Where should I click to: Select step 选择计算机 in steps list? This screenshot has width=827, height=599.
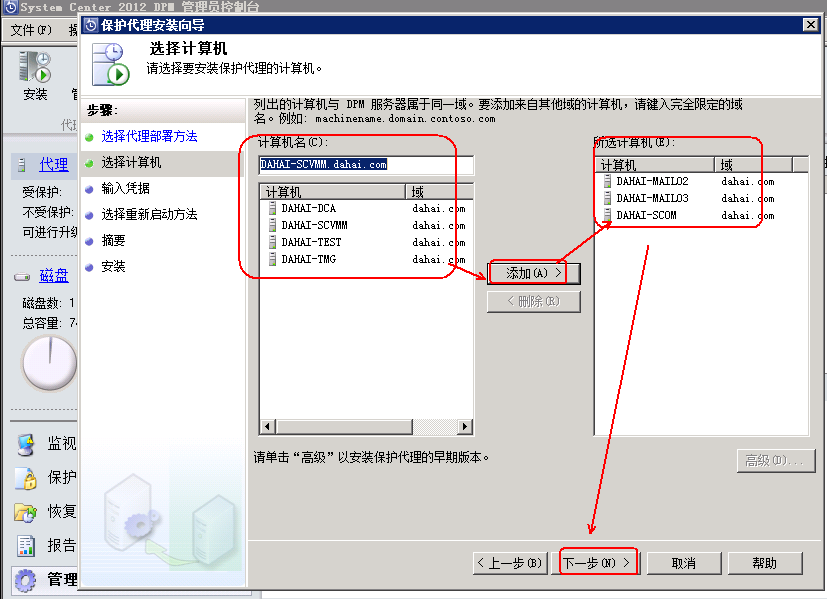click(x=131, y=162)
